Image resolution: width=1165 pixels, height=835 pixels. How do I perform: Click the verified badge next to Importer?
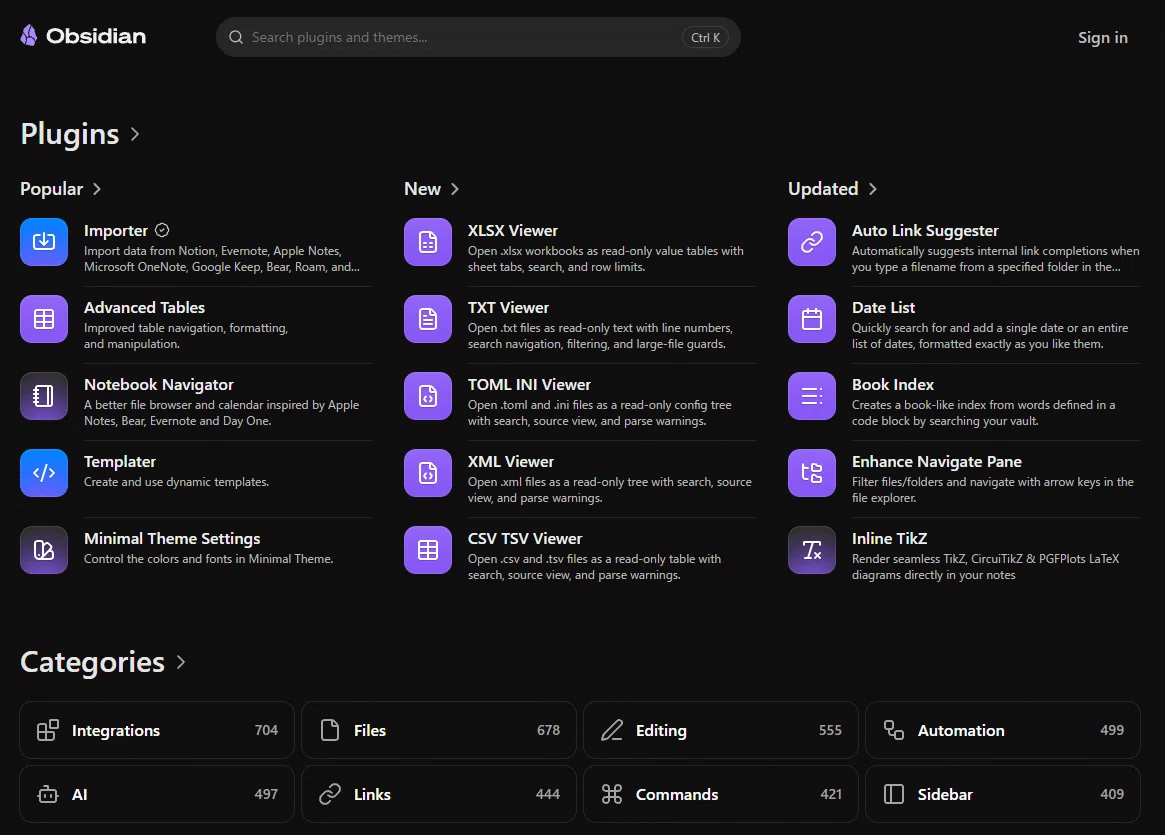point(162,230)
